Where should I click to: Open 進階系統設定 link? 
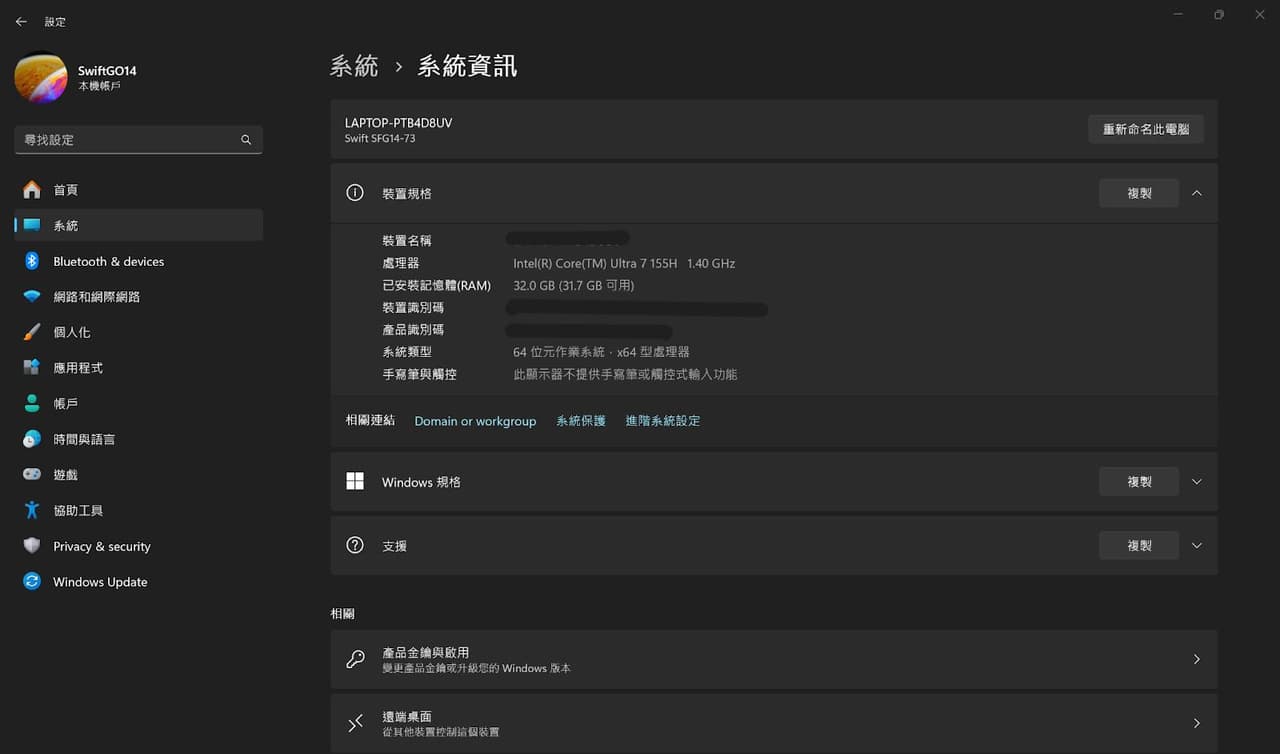tap(663, 421)
